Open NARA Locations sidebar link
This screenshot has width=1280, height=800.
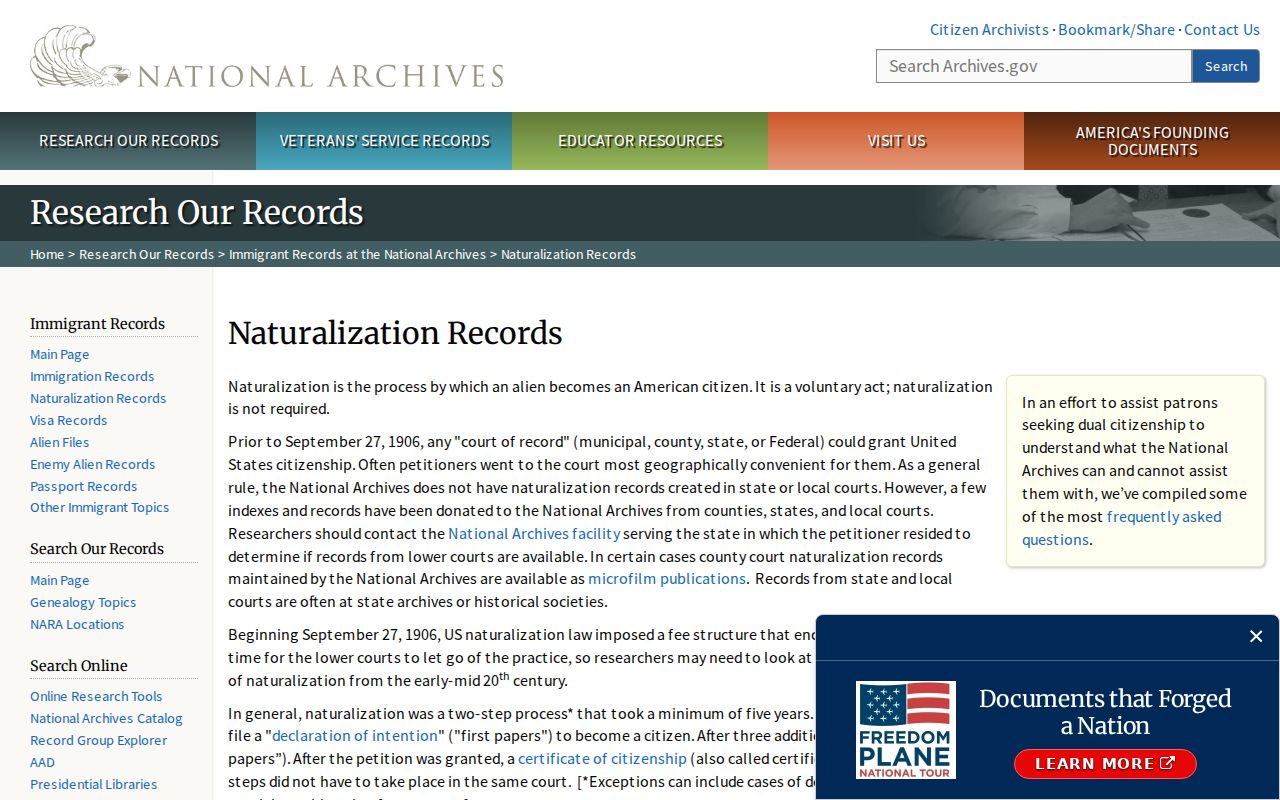[77, 624]
